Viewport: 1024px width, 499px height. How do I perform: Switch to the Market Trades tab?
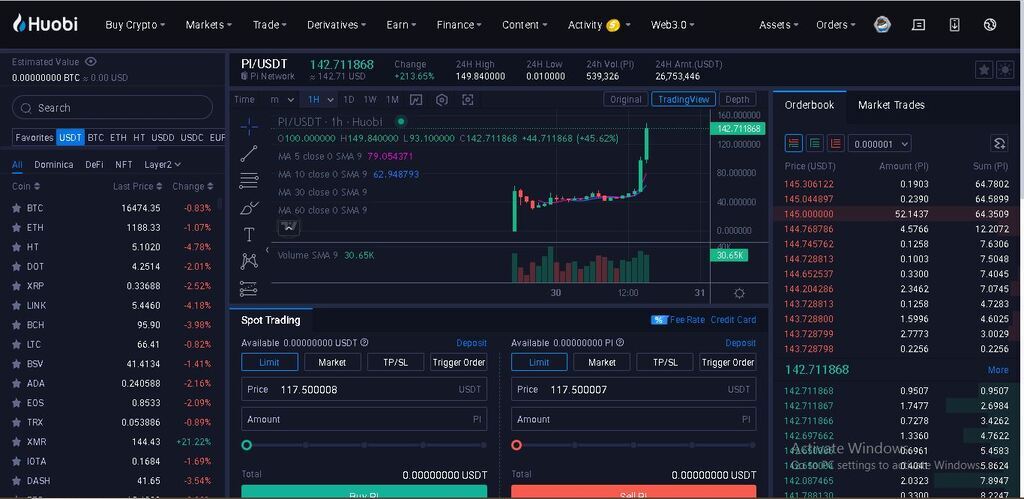[x=891, y=105]
